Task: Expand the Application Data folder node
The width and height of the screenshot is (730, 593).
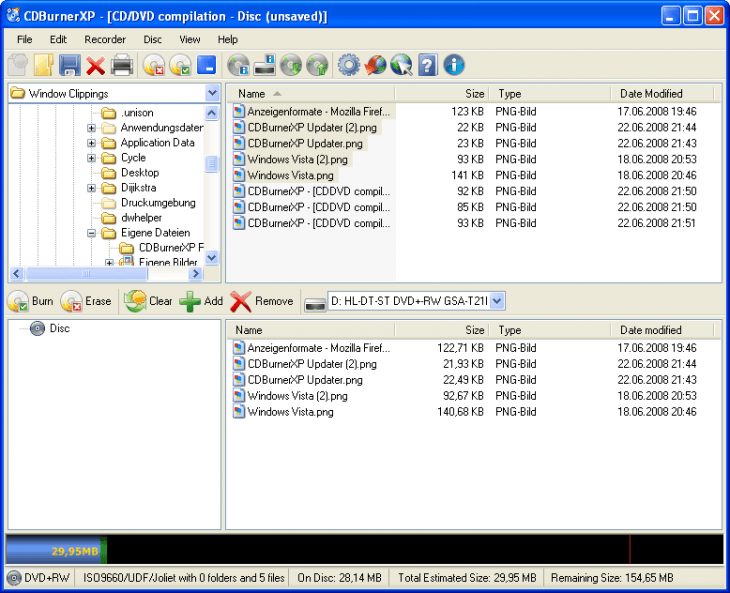Action: pos(92,143)
